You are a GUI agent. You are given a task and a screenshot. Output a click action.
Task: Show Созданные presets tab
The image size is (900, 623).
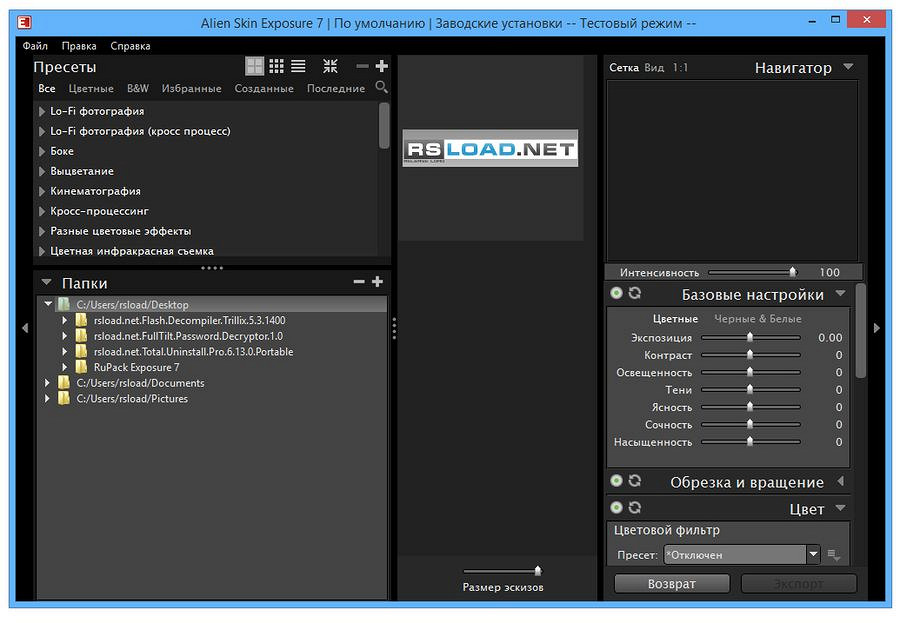[264, 88]
